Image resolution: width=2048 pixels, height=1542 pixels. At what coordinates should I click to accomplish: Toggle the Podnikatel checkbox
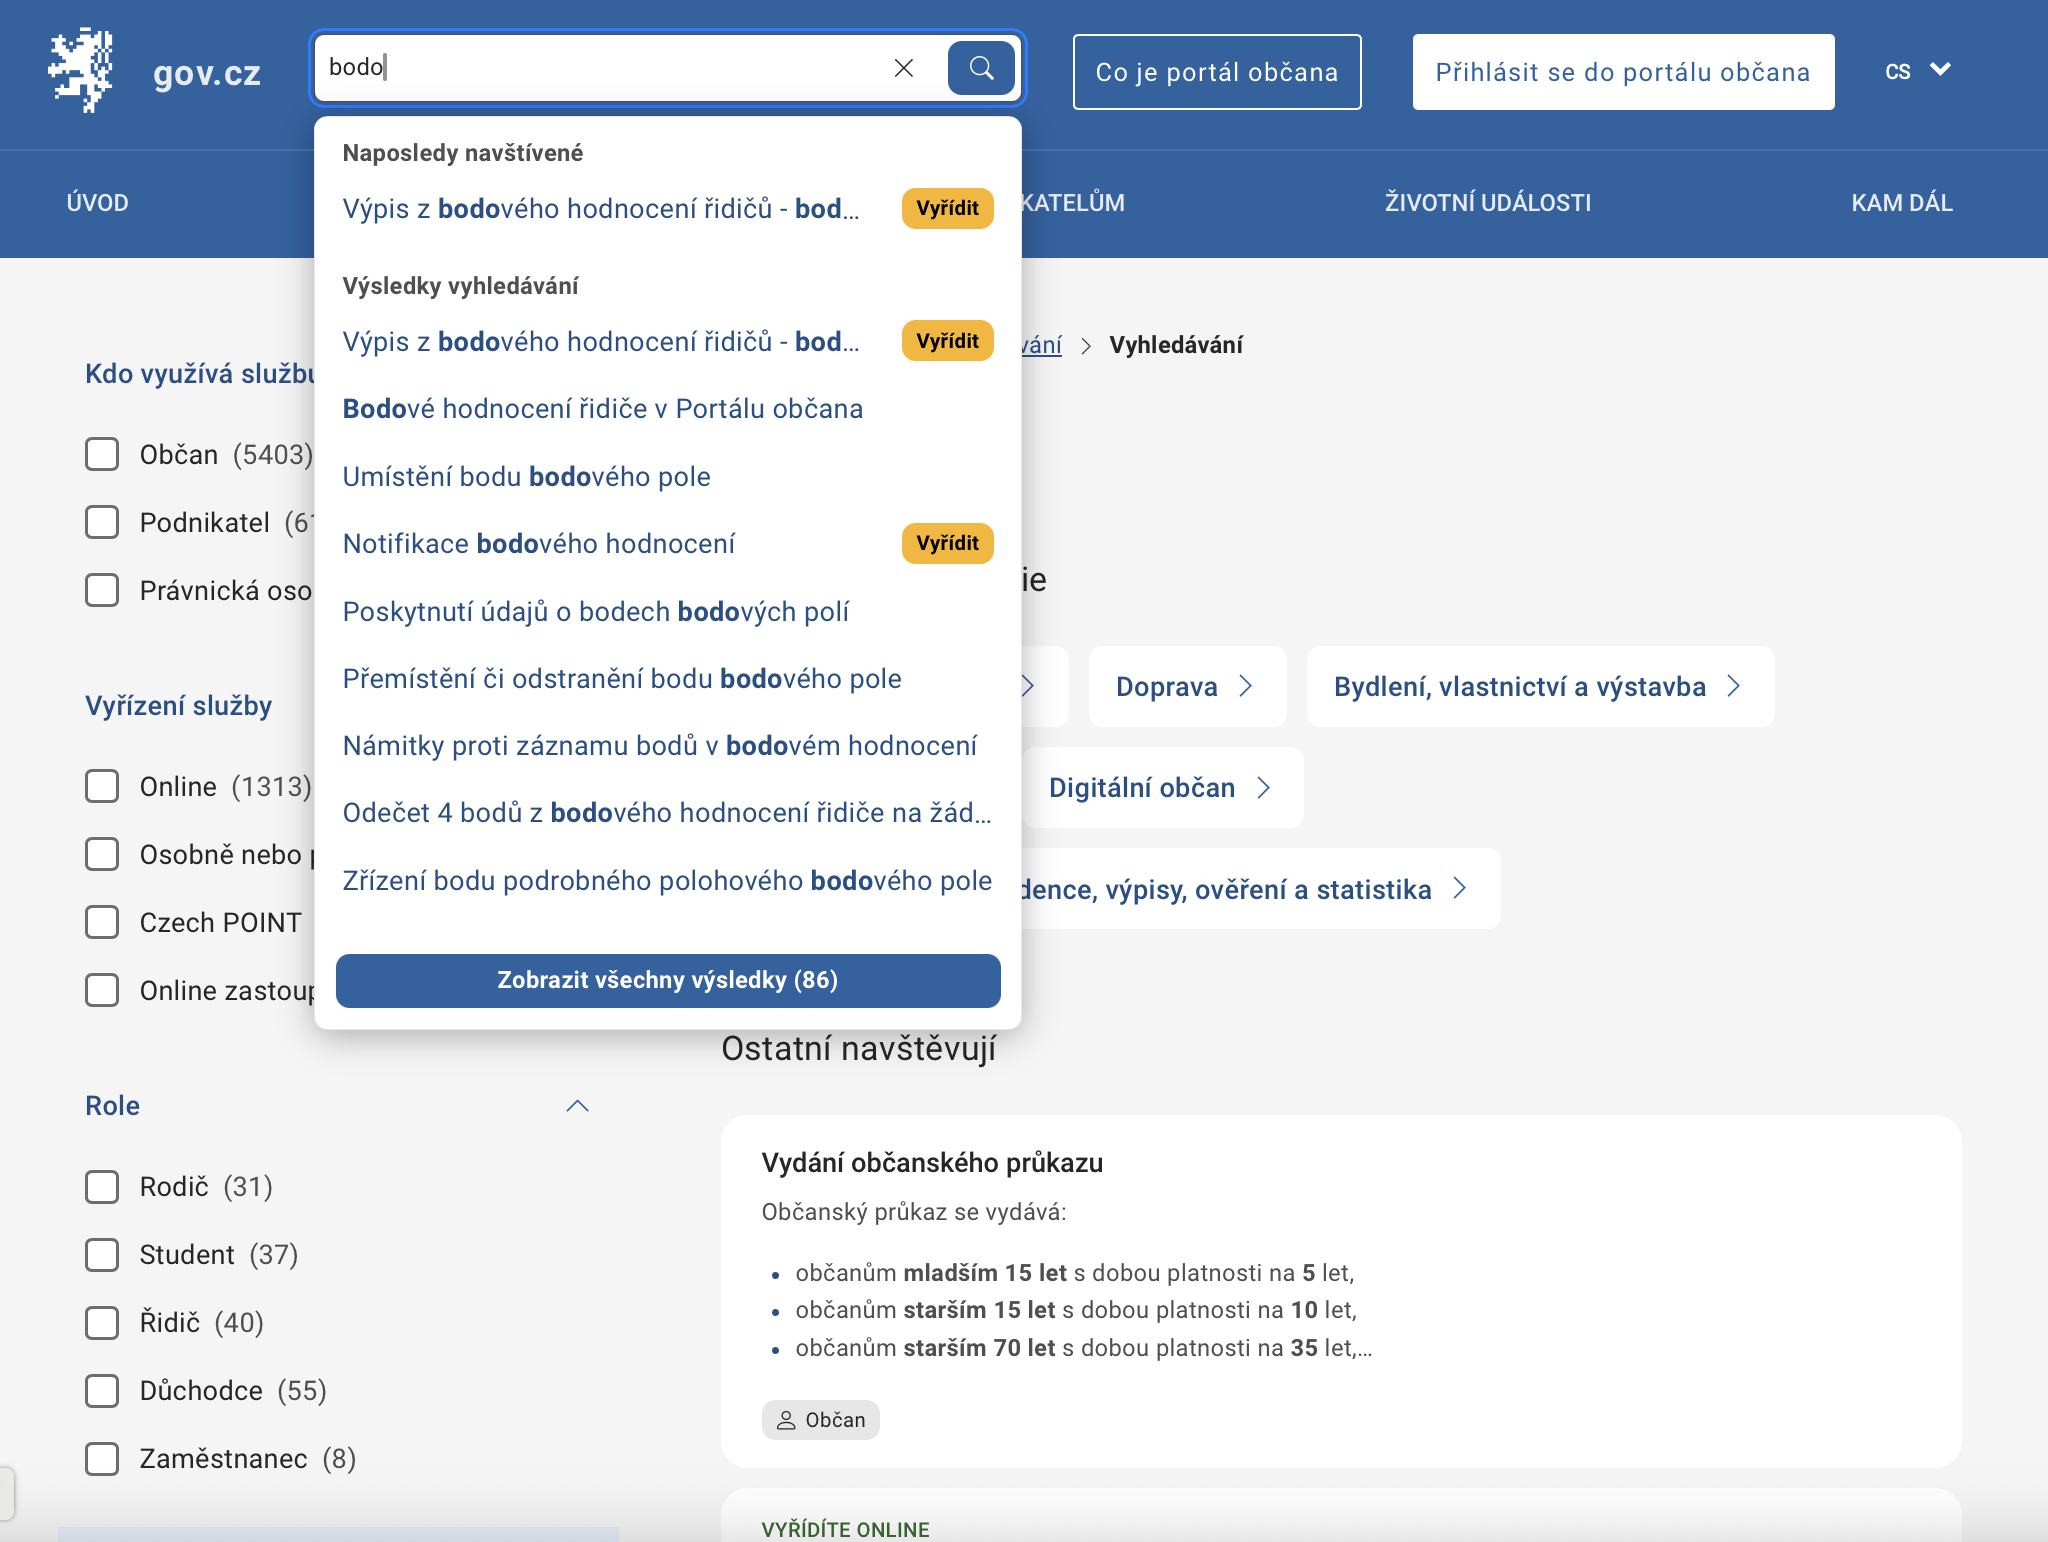tap(102, 522)
